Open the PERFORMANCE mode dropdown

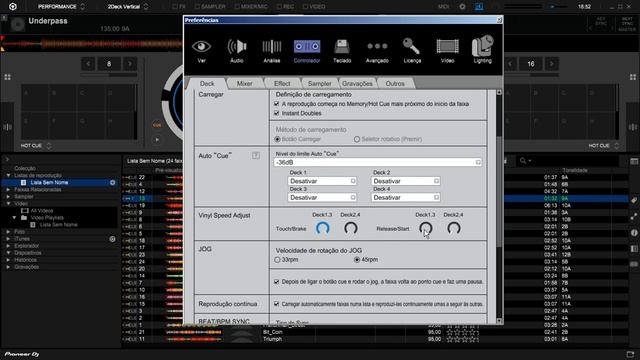point(61,7)
